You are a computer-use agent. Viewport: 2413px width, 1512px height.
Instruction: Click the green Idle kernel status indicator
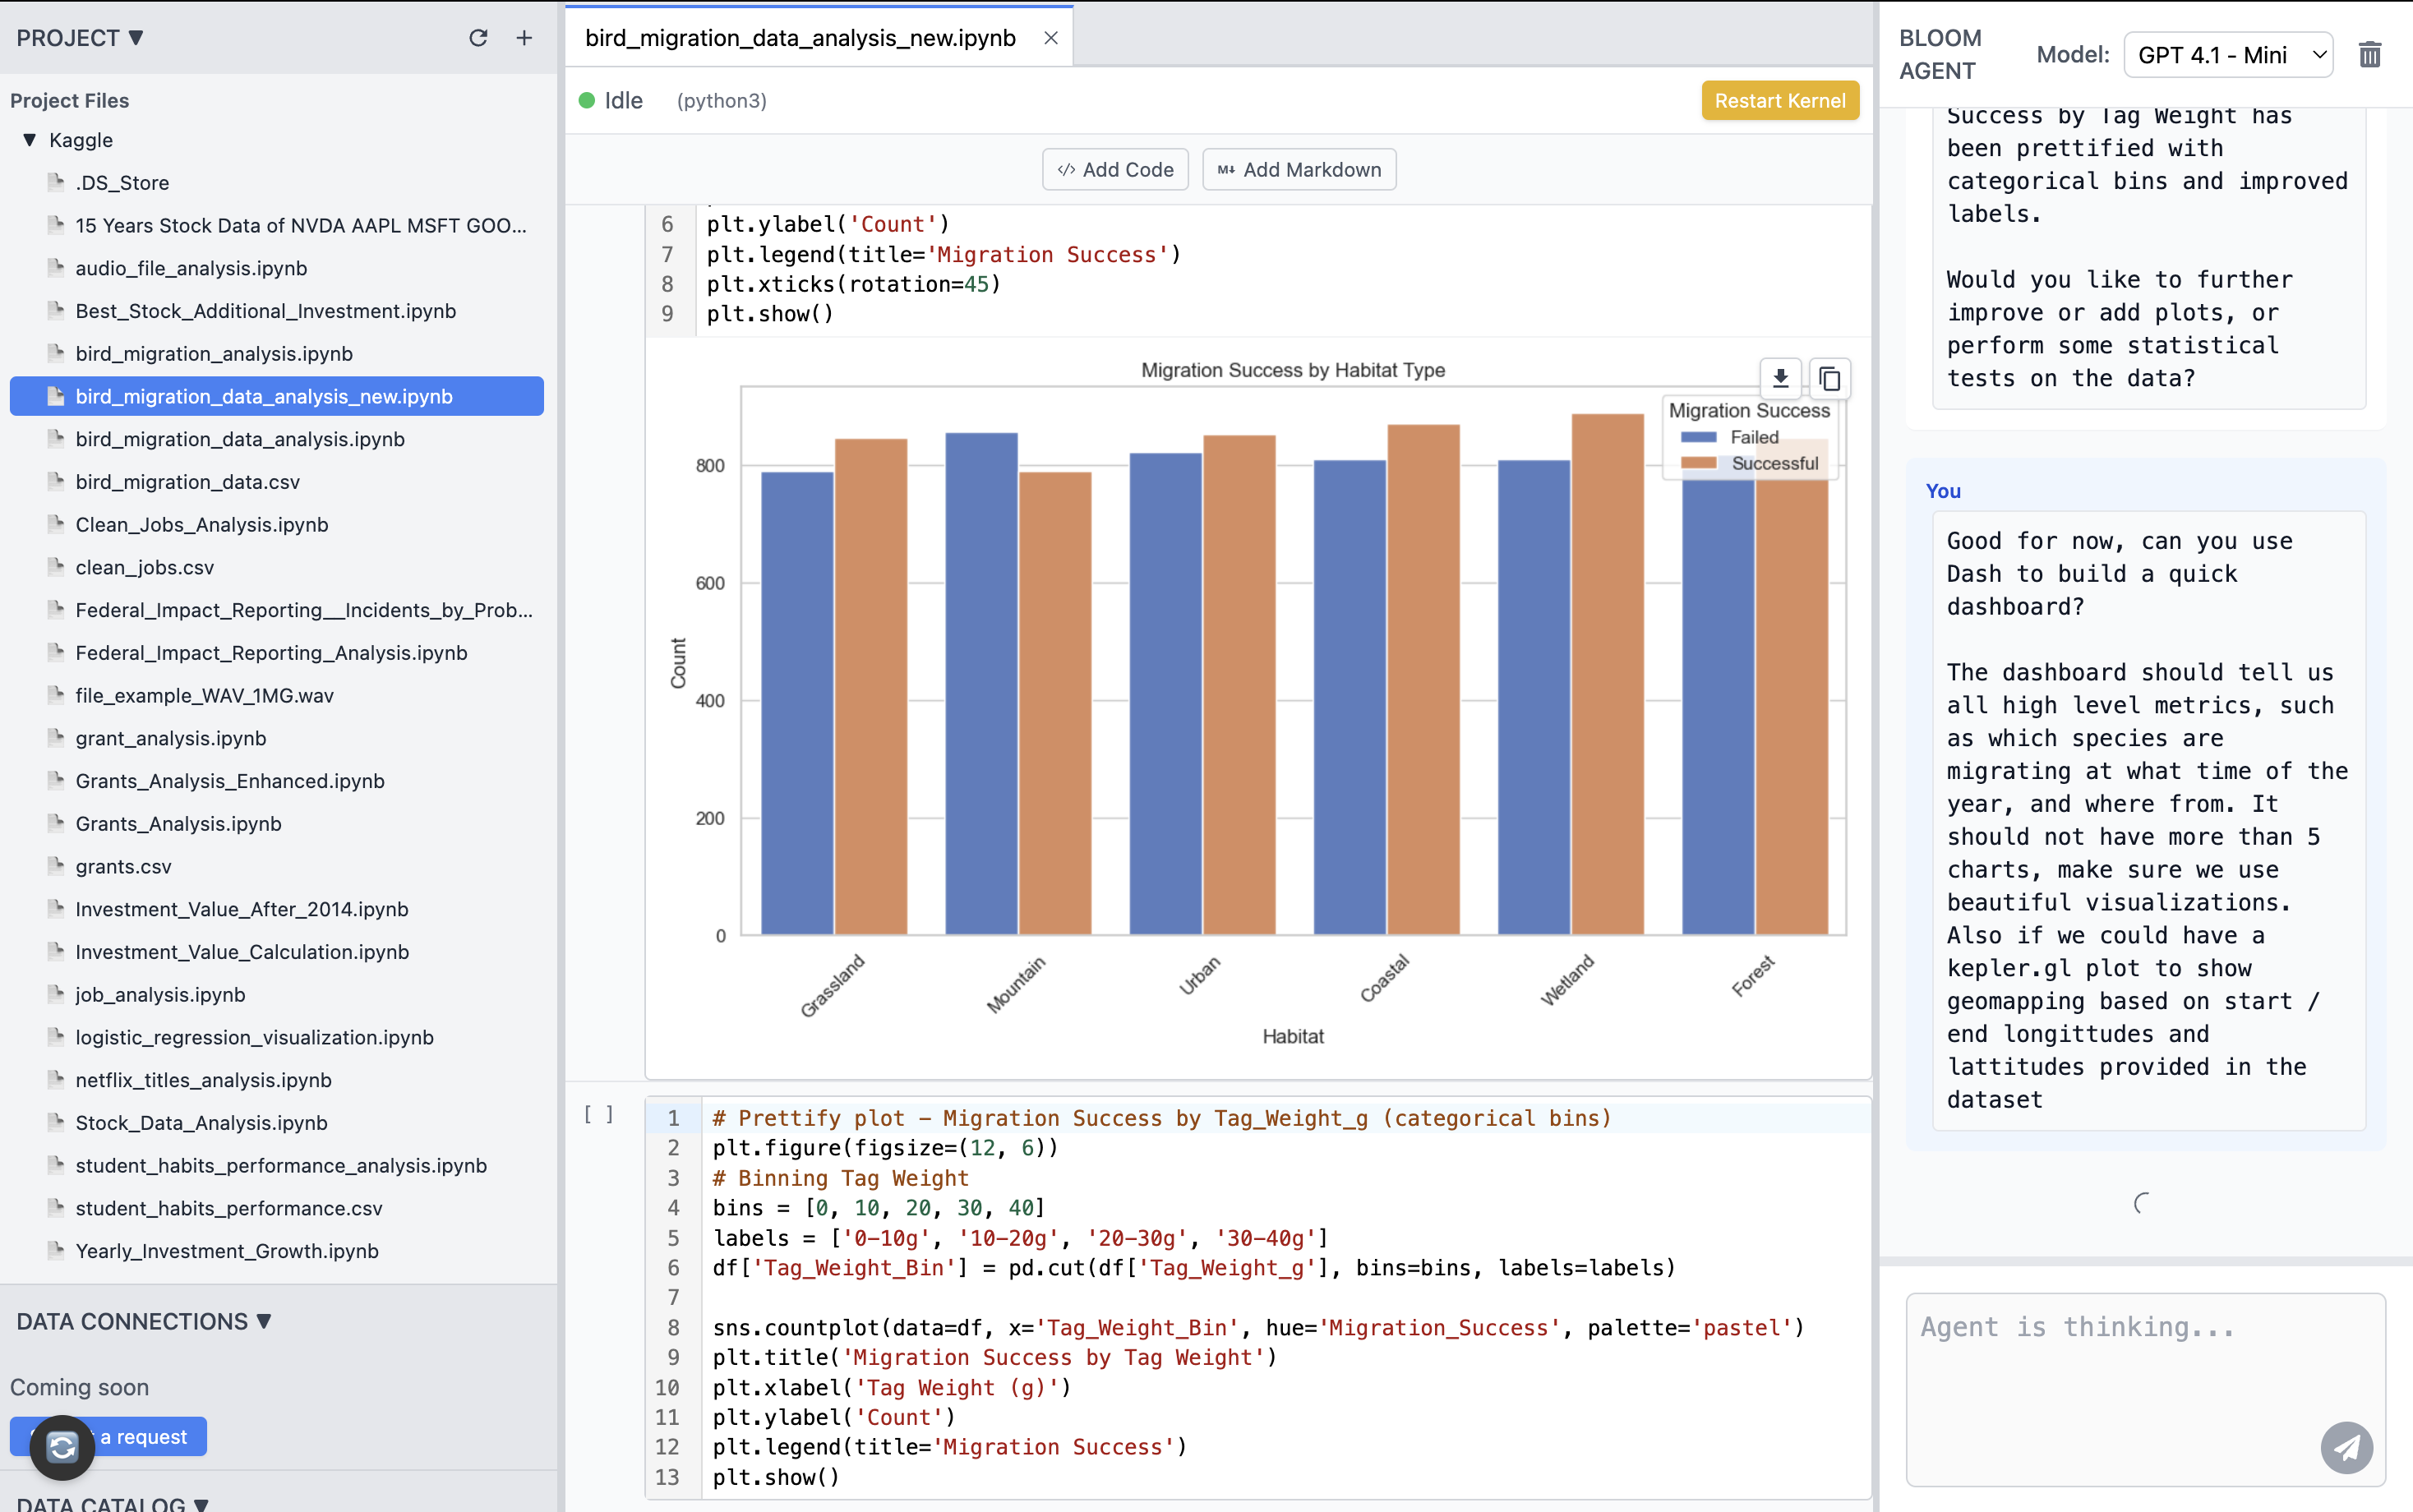[x=587, y=100]
